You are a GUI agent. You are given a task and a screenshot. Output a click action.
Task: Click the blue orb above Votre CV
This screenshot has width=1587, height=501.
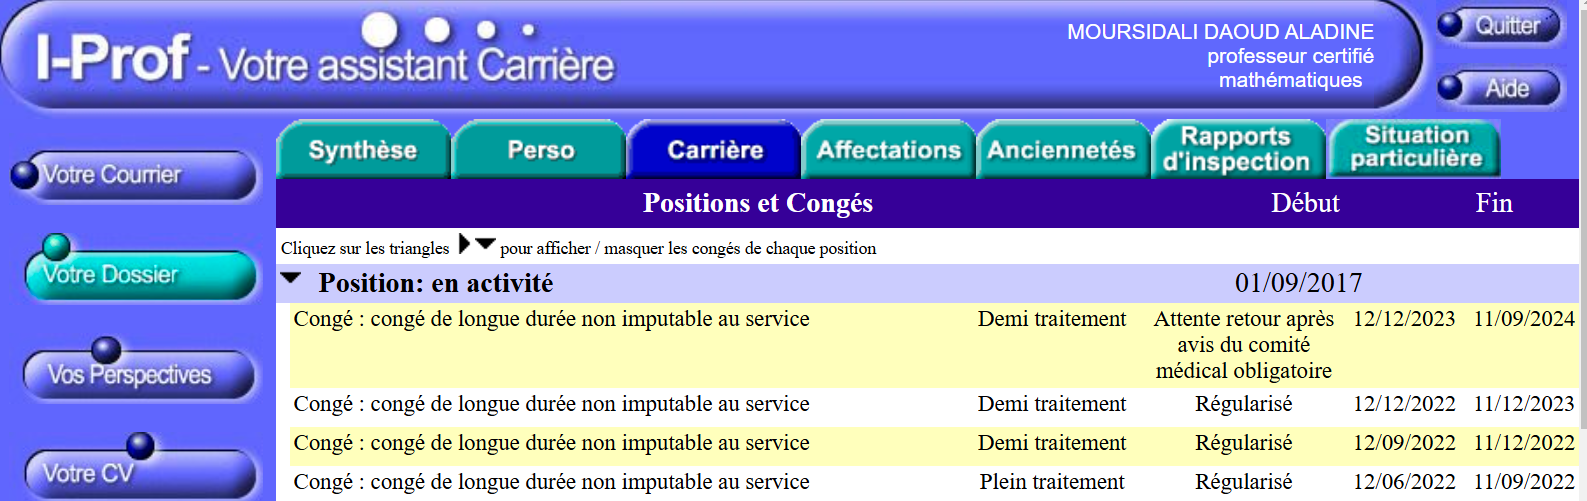click(141, 445)
